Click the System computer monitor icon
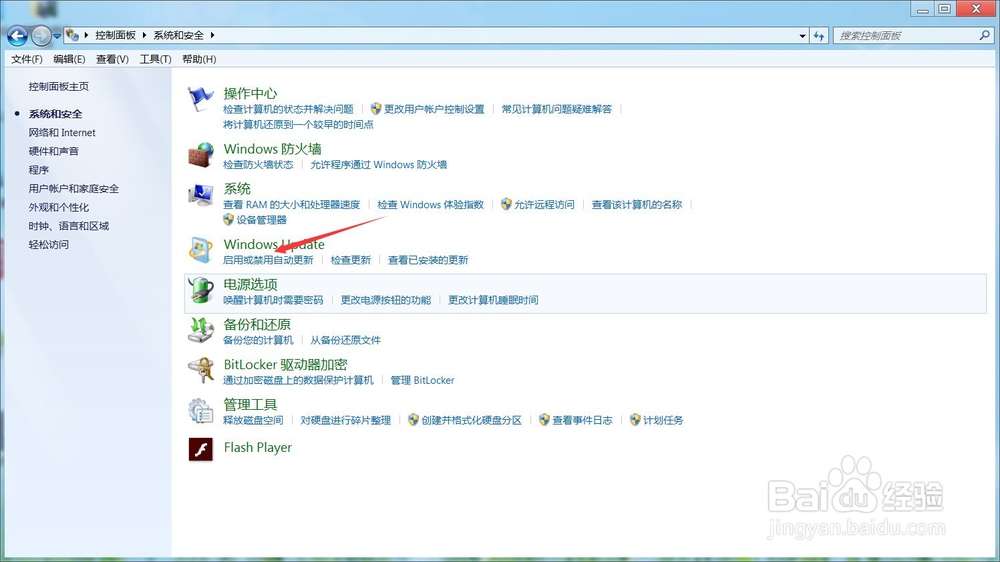 click(201, 195)
